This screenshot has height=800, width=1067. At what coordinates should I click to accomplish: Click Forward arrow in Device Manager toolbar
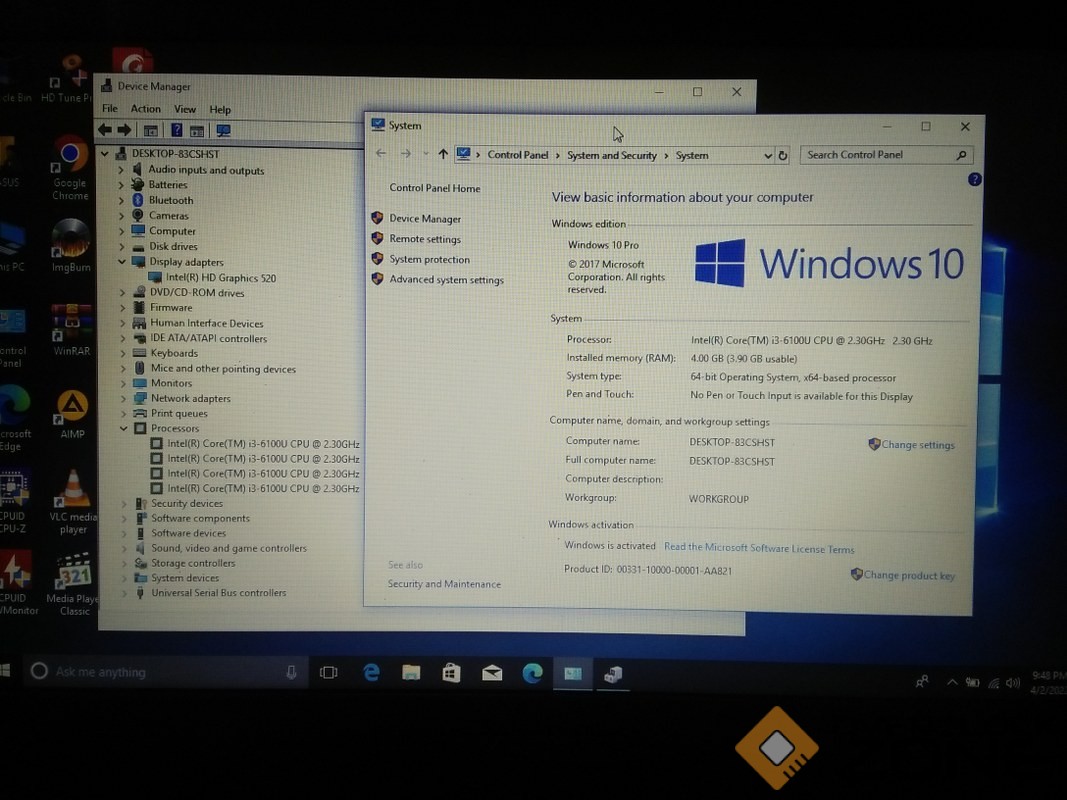click(x=124, y=130)
